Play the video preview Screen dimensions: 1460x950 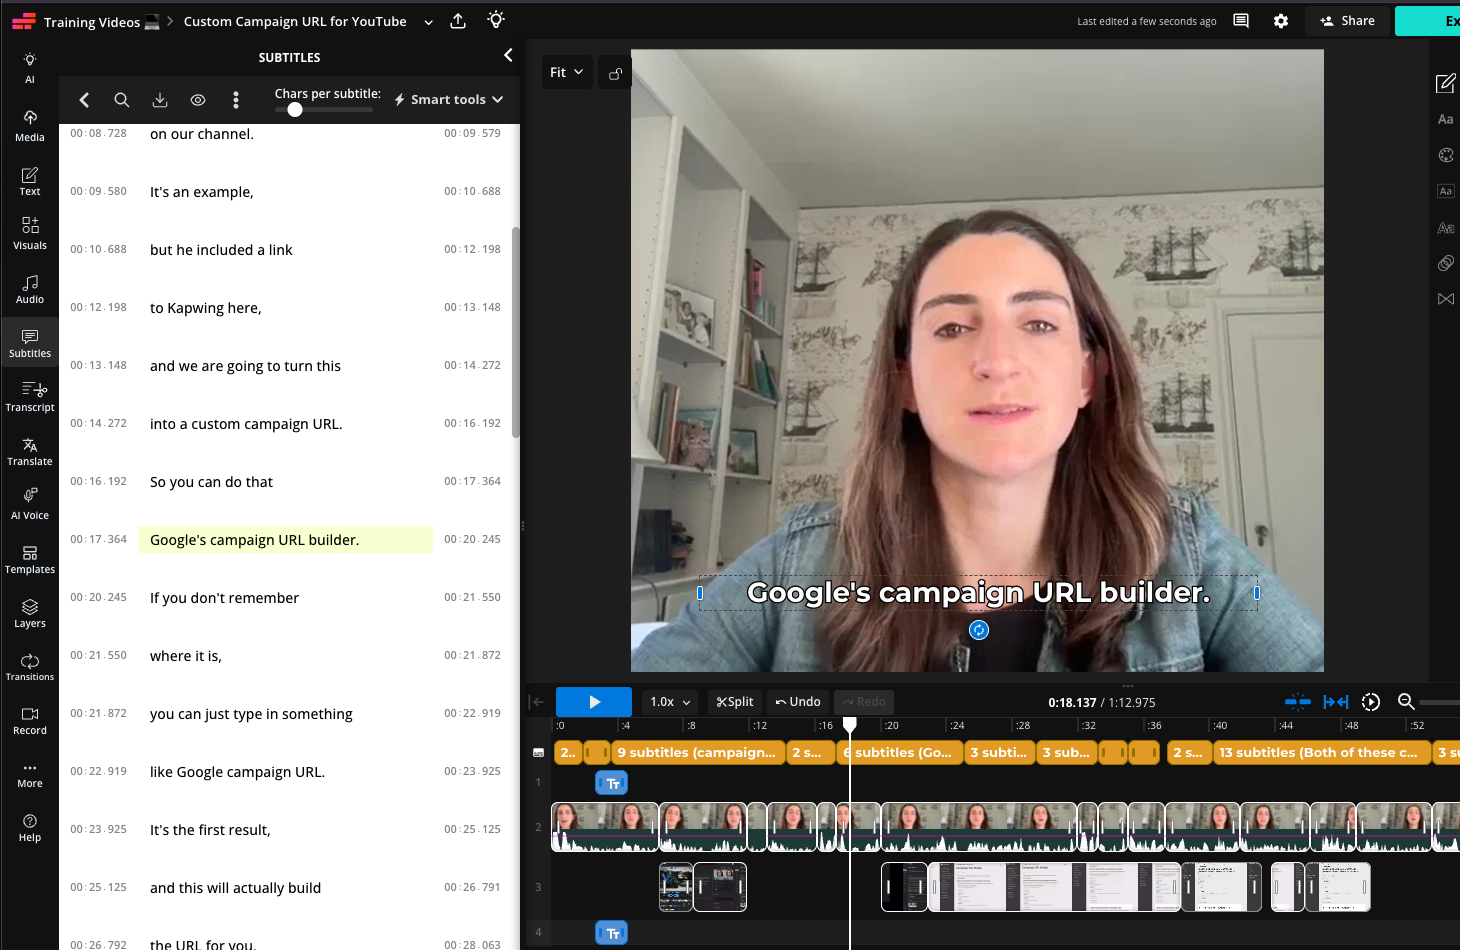[x=594, y=702]
